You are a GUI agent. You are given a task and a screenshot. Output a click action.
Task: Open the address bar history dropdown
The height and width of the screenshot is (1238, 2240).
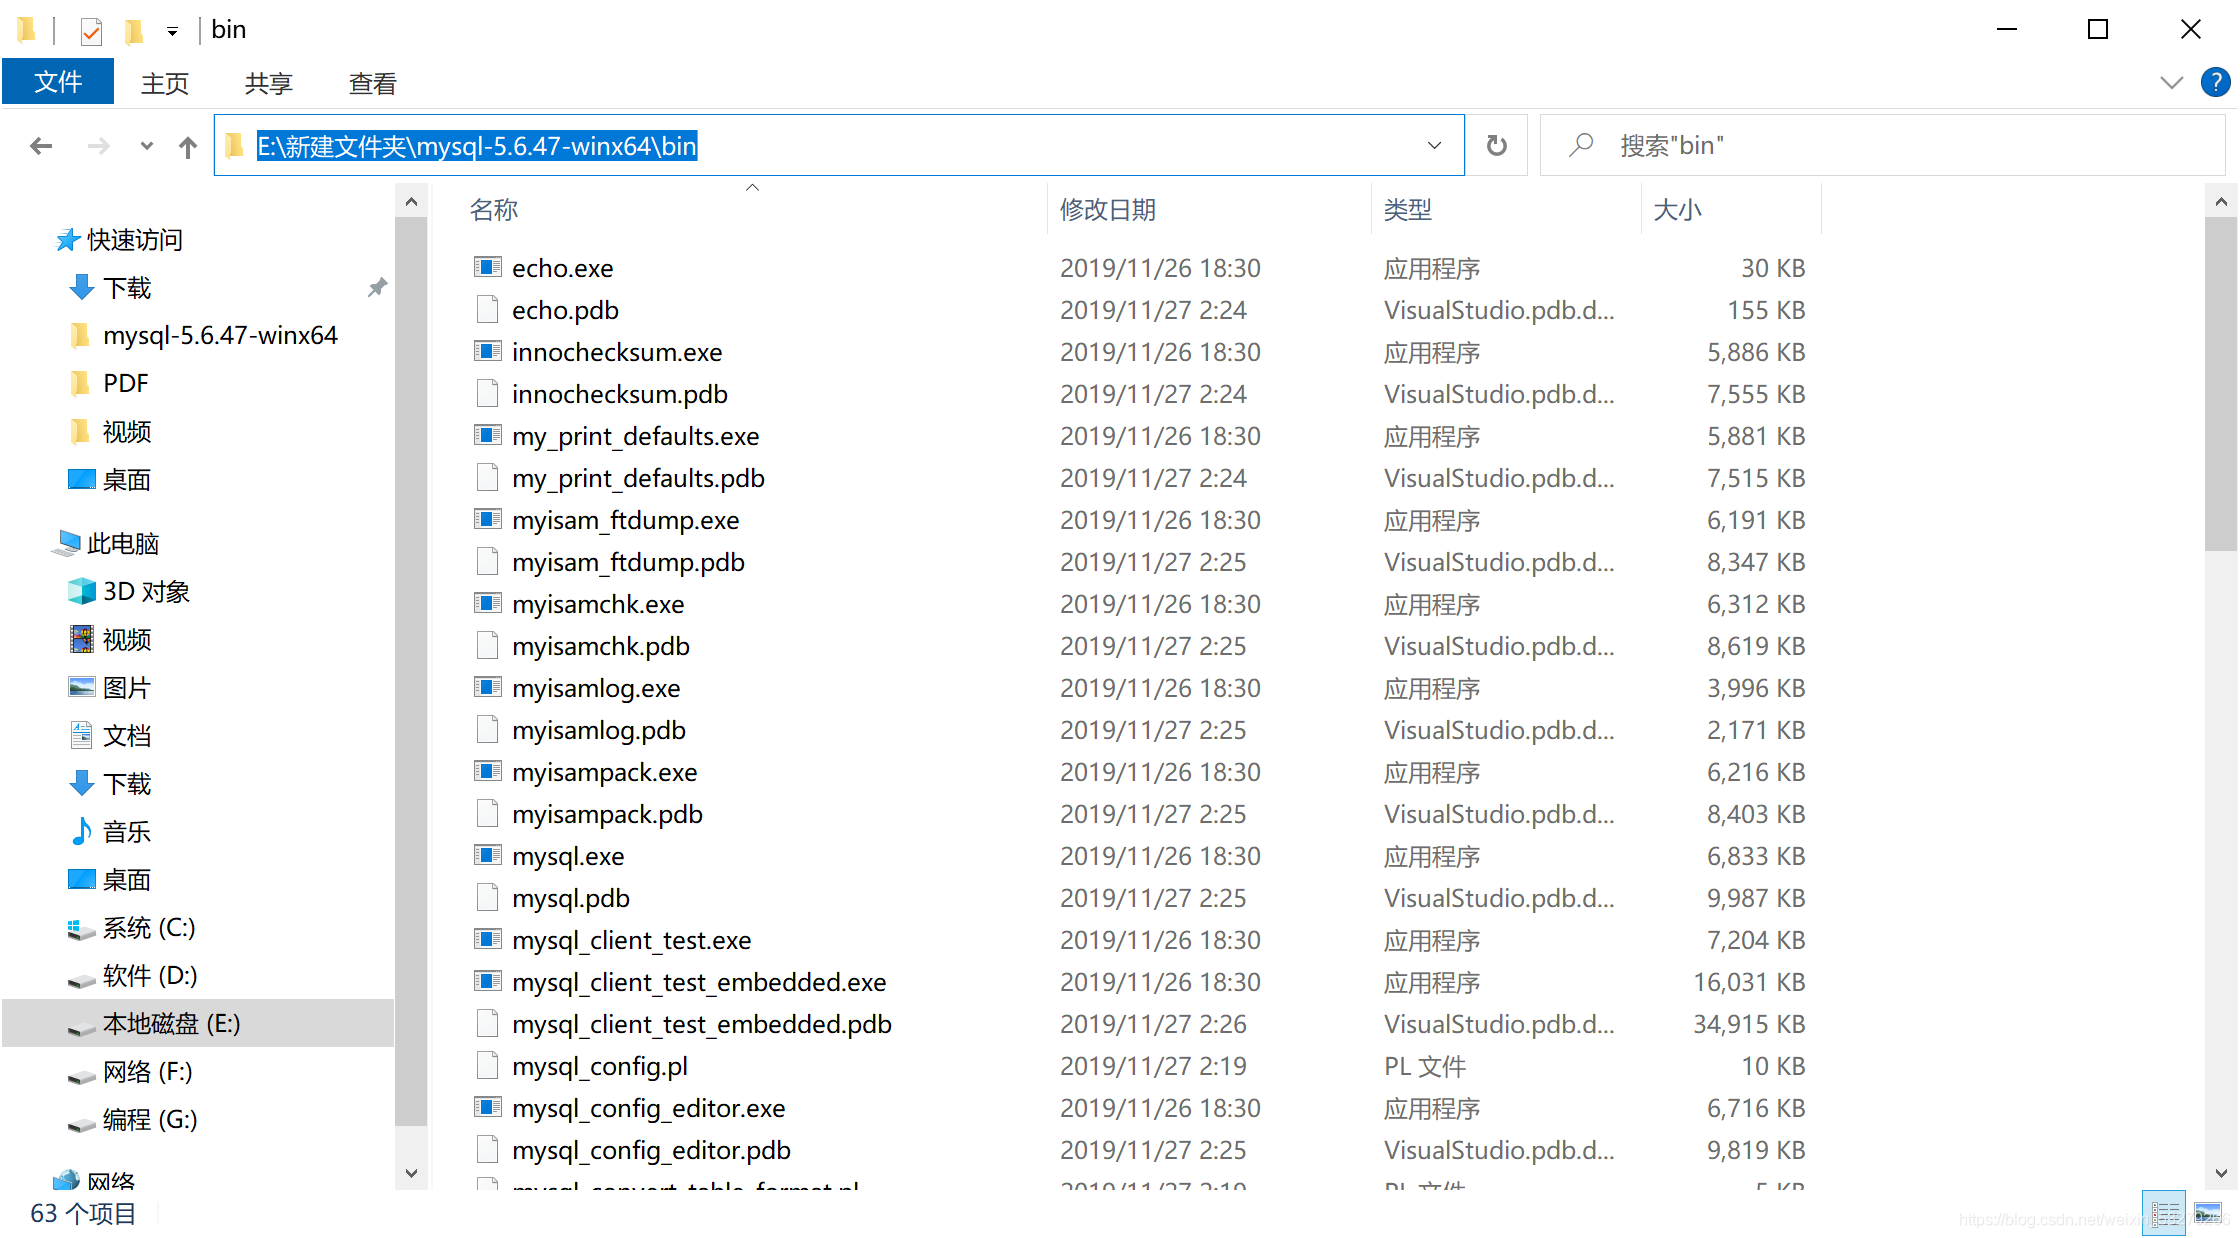coord(1434,146)
